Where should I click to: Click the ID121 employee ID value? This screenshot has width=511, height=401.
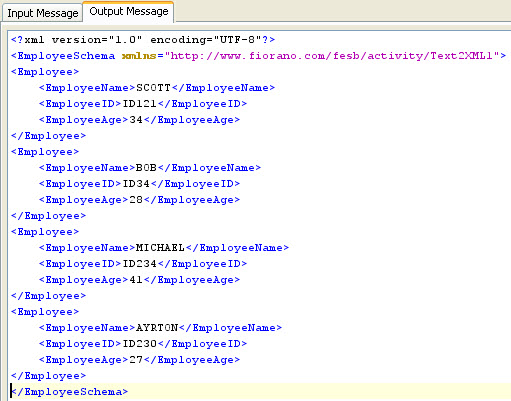139,104
